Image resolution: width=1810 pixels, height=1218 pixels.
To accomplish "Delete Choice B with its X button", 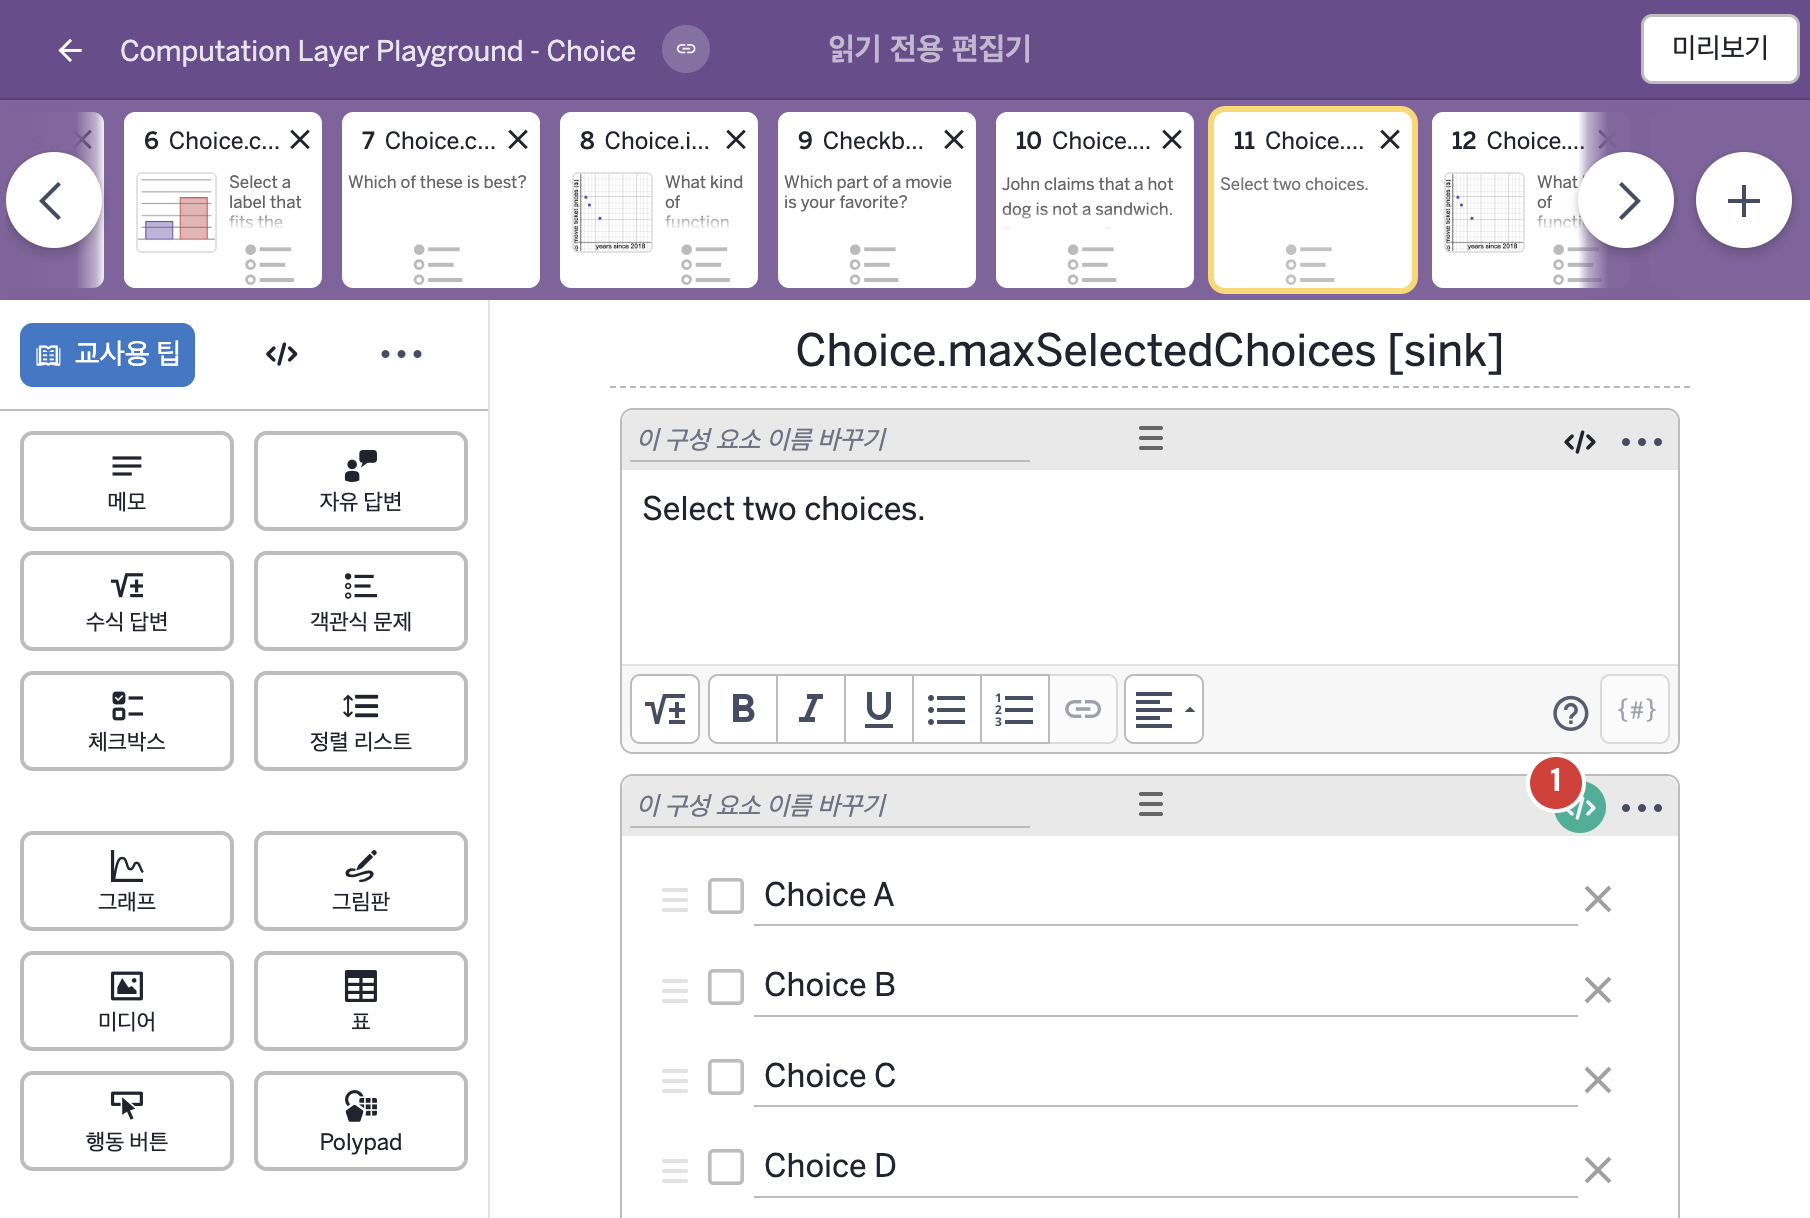I will (1598, 990).
